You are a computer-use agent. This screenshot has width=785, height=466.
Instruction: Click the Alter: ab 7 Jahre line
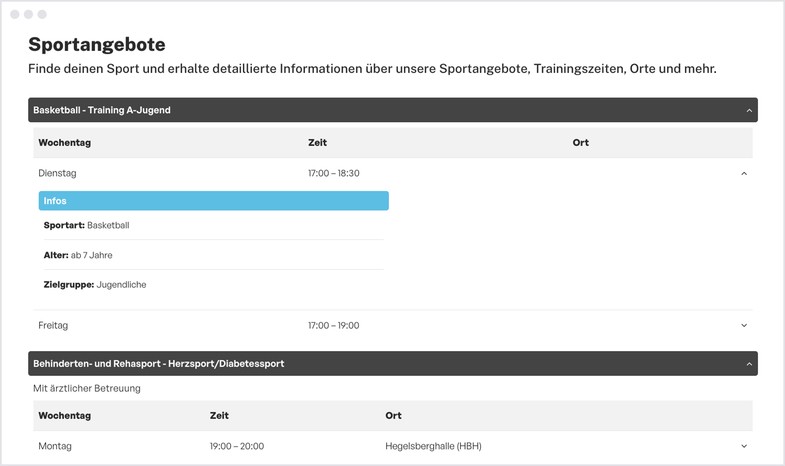tap(78, 255)
